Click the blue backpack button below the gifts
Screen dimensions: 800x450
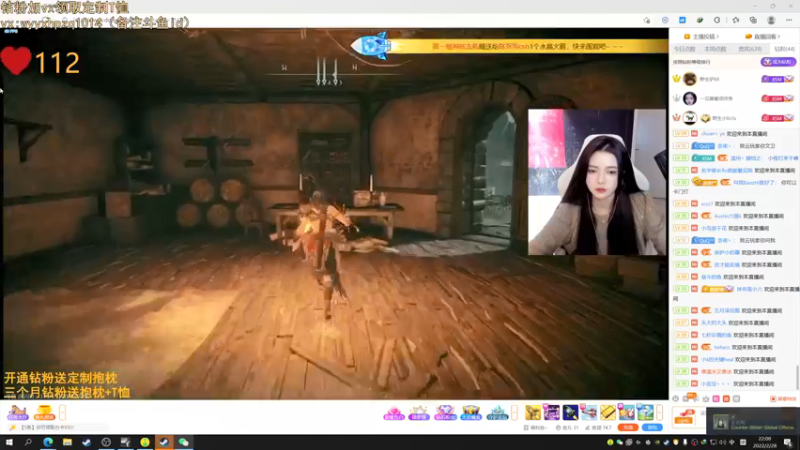(652, 428)
